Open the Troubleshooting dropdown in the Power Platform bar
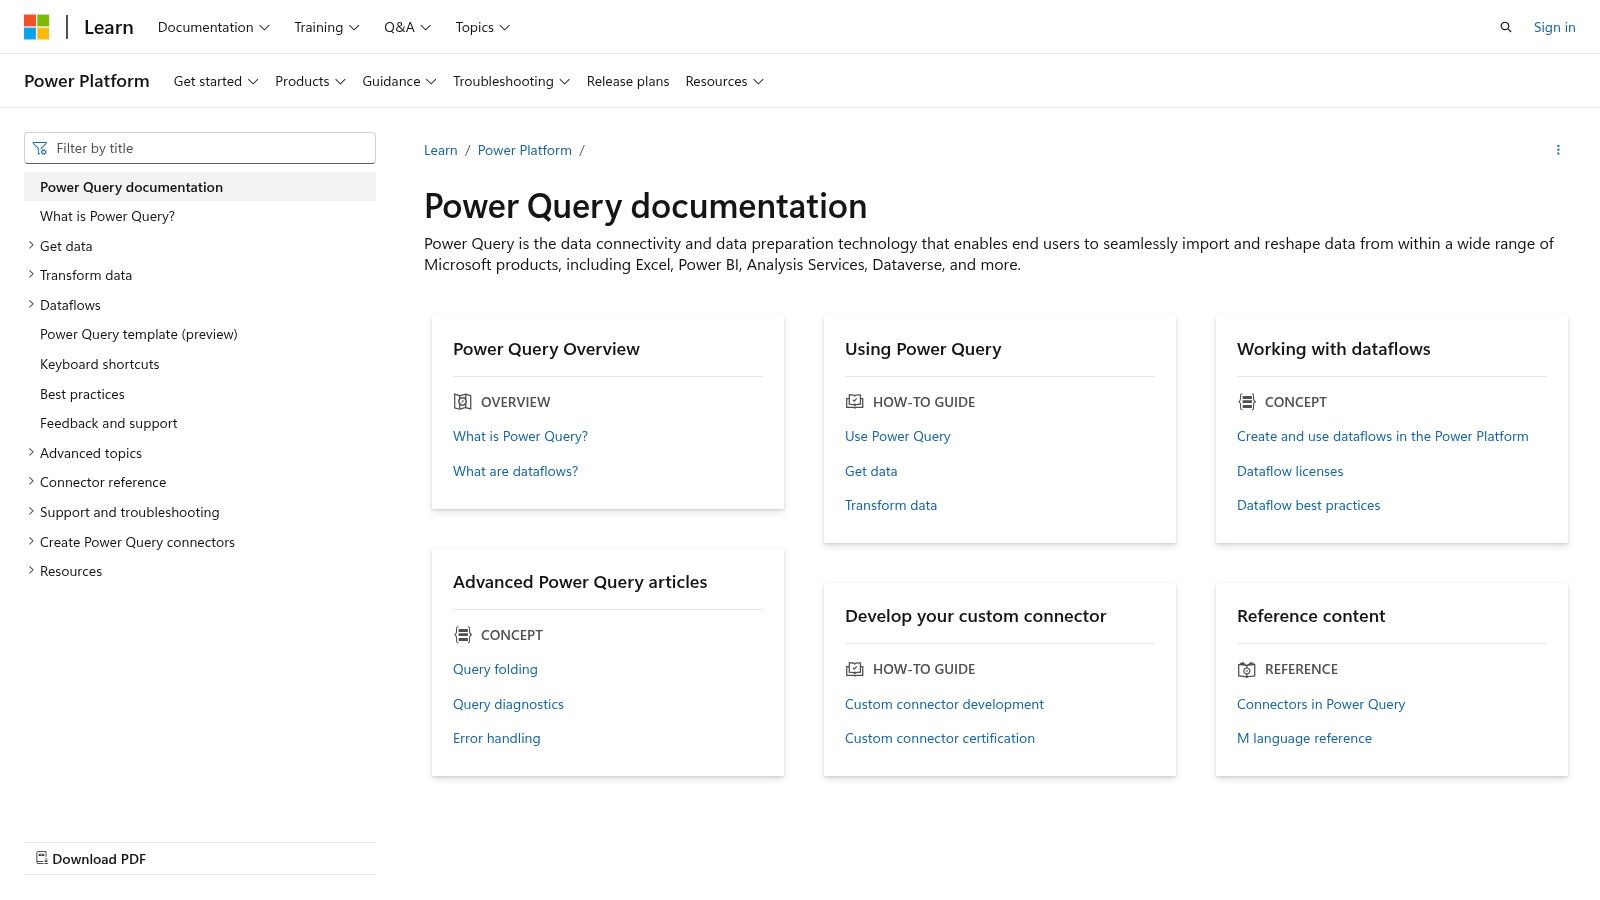The image size is (1600, 900). pyautogui.click(x=510, y=81)
